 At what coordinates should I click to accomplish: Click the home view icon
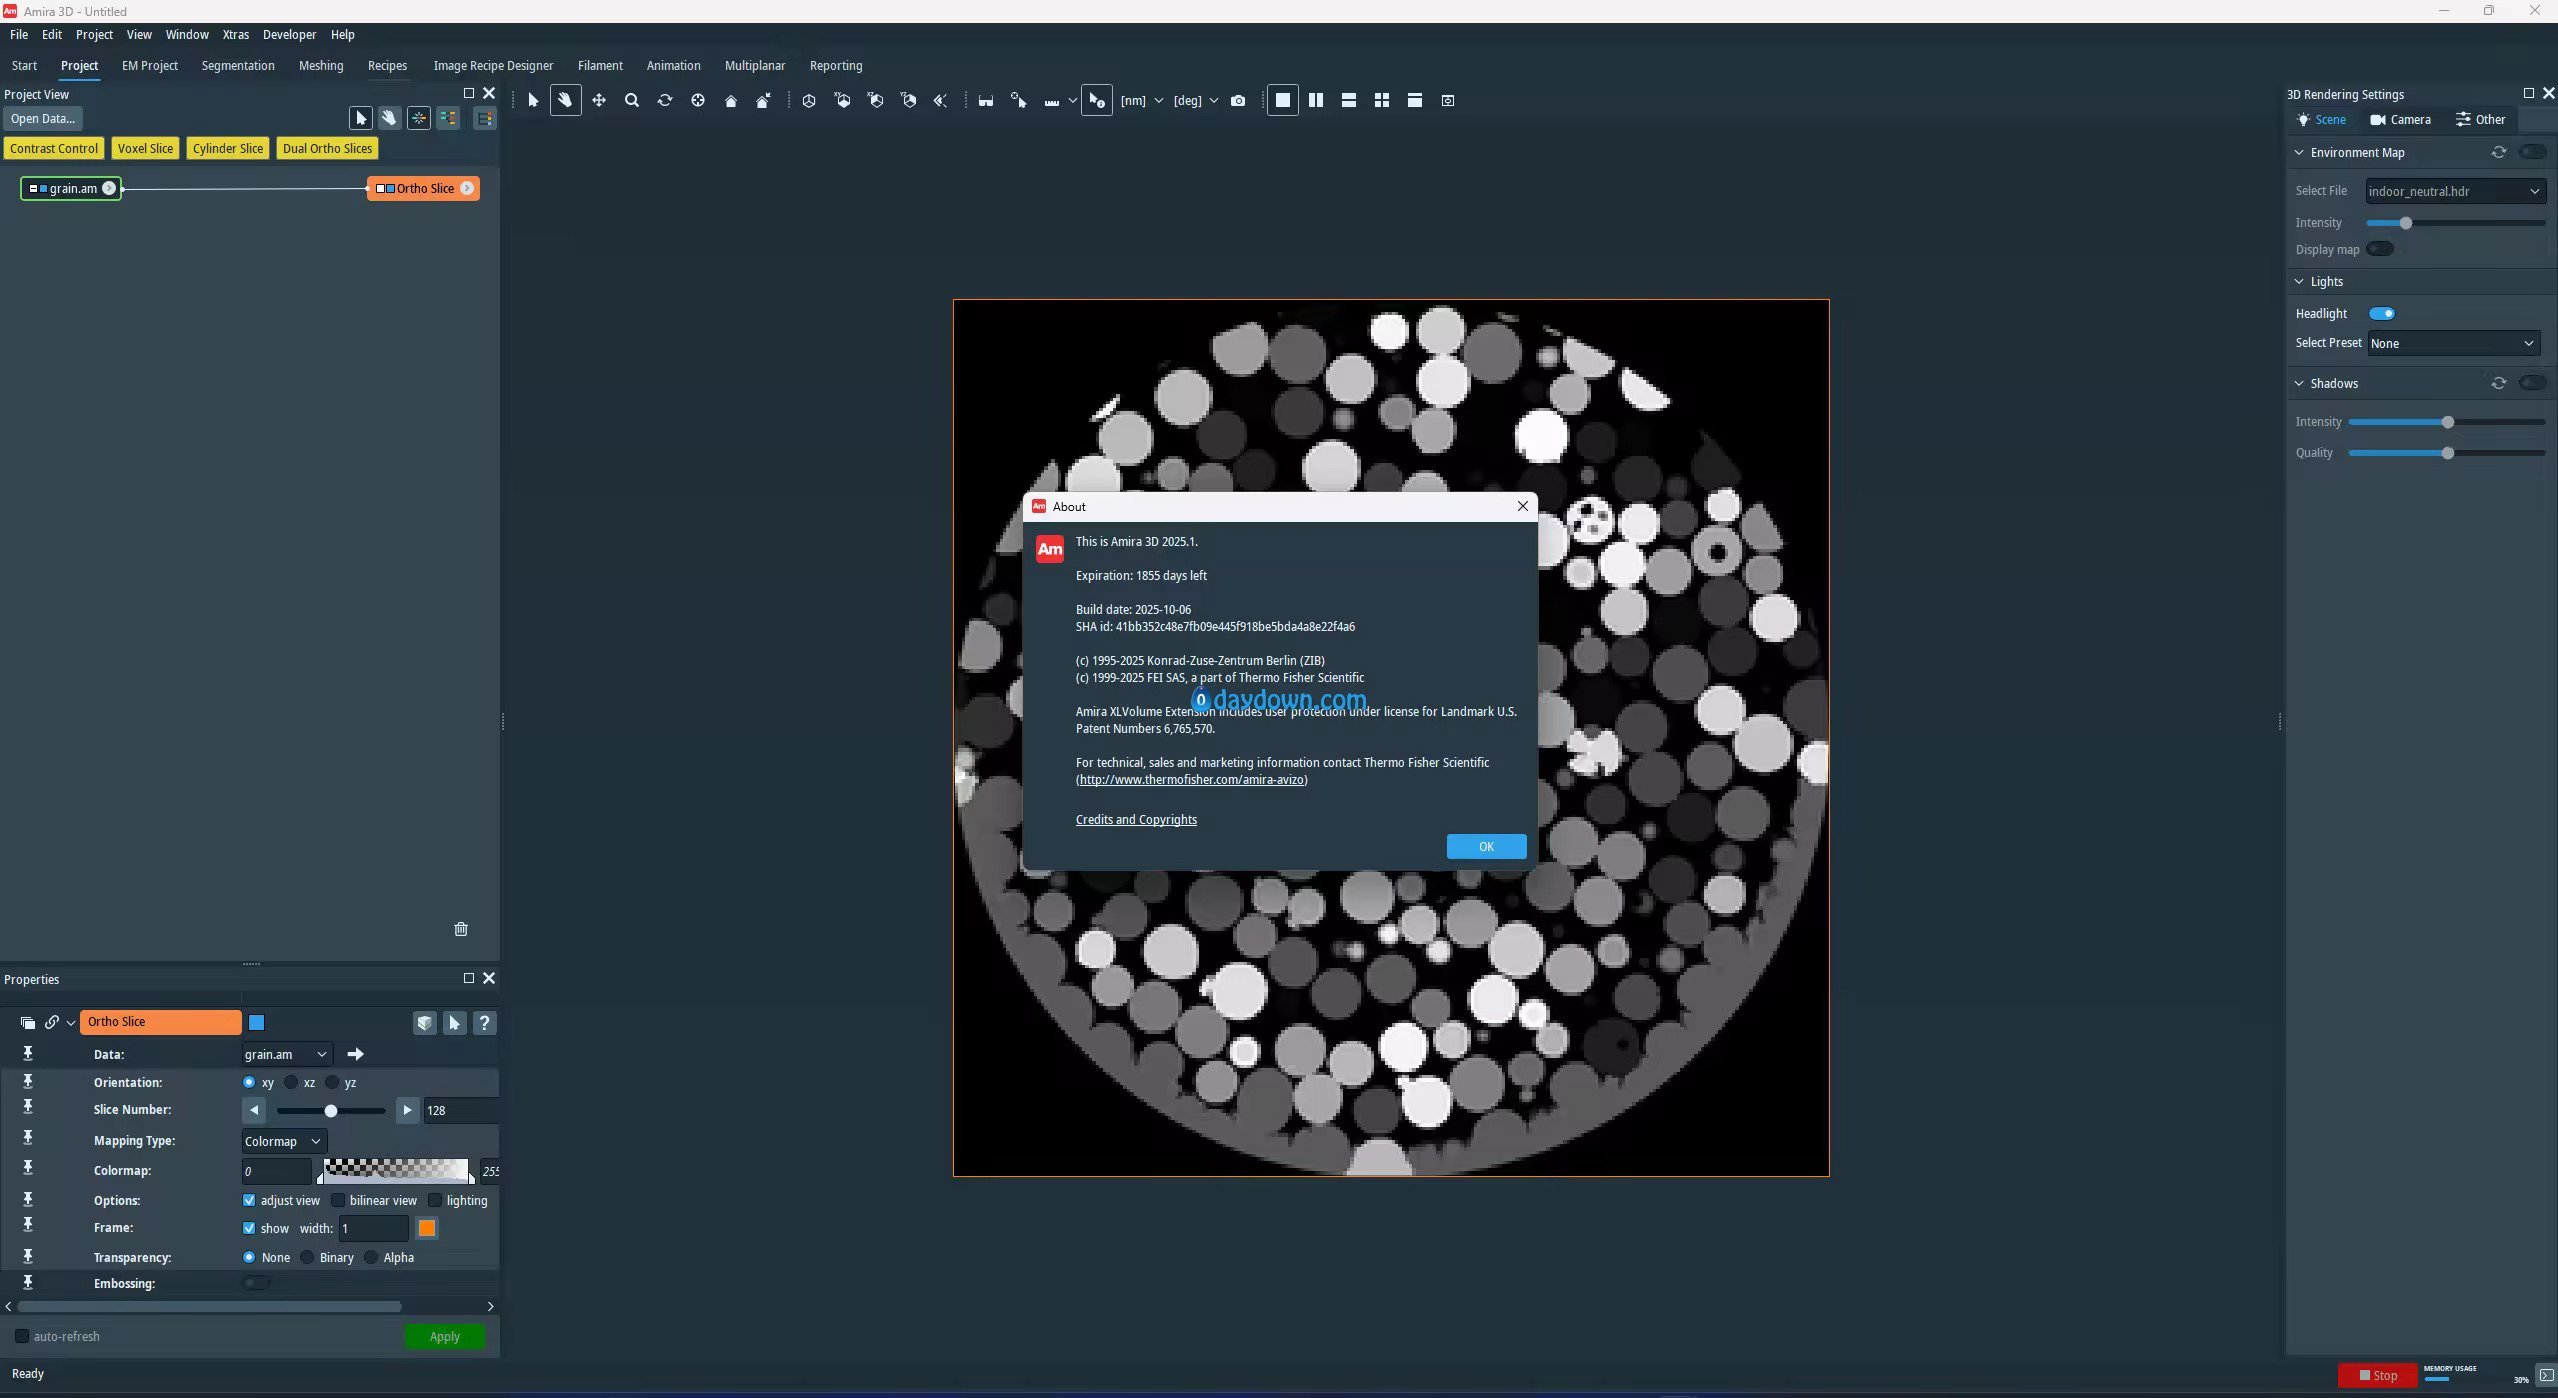coord(730,100)
